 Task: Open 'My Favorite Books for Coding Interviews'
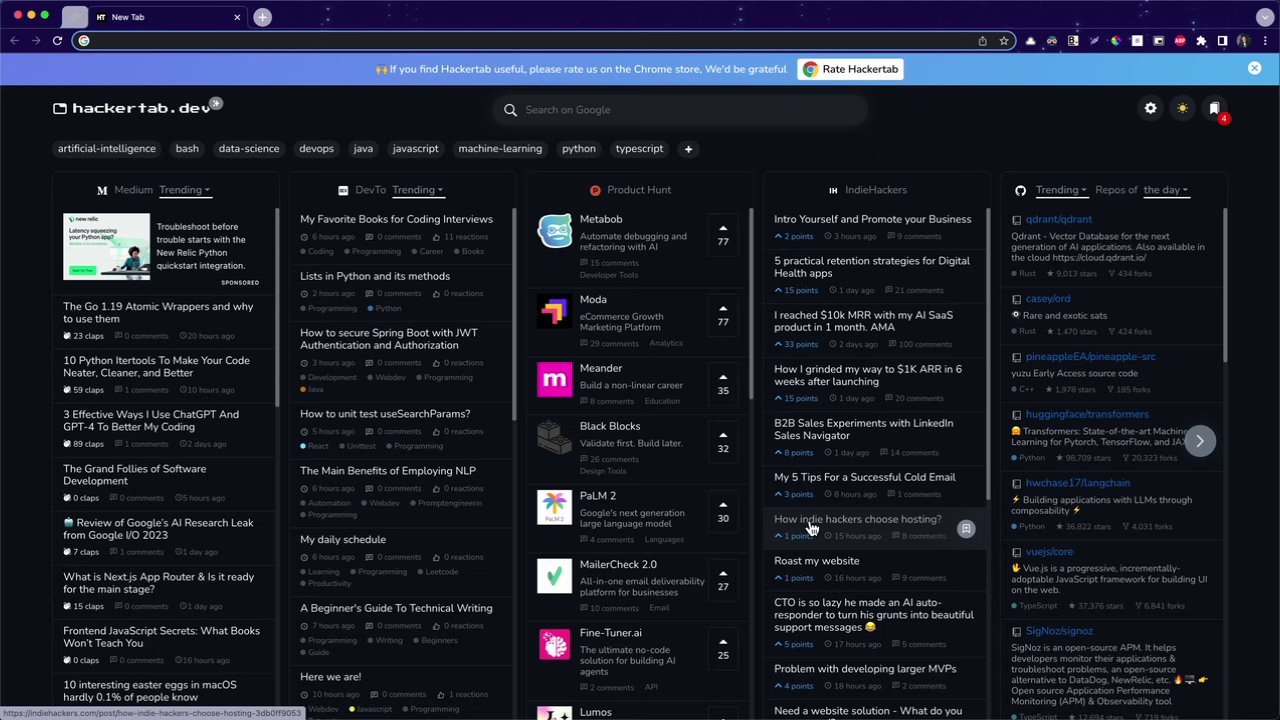pyautogui.click(x=396, y=219)
